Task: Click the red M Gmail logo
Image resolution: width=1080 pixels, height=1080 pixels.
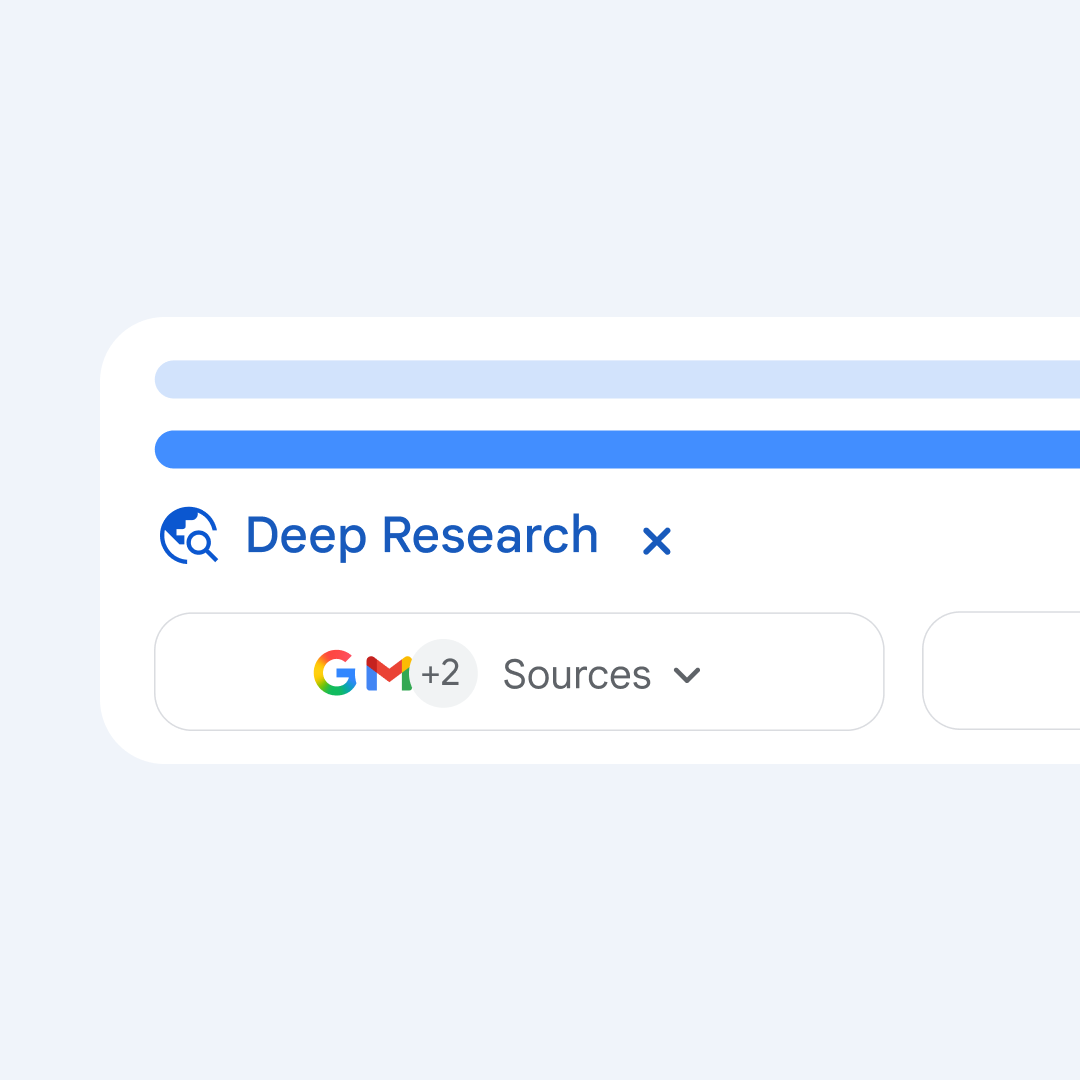Action: tap(388, 673)
